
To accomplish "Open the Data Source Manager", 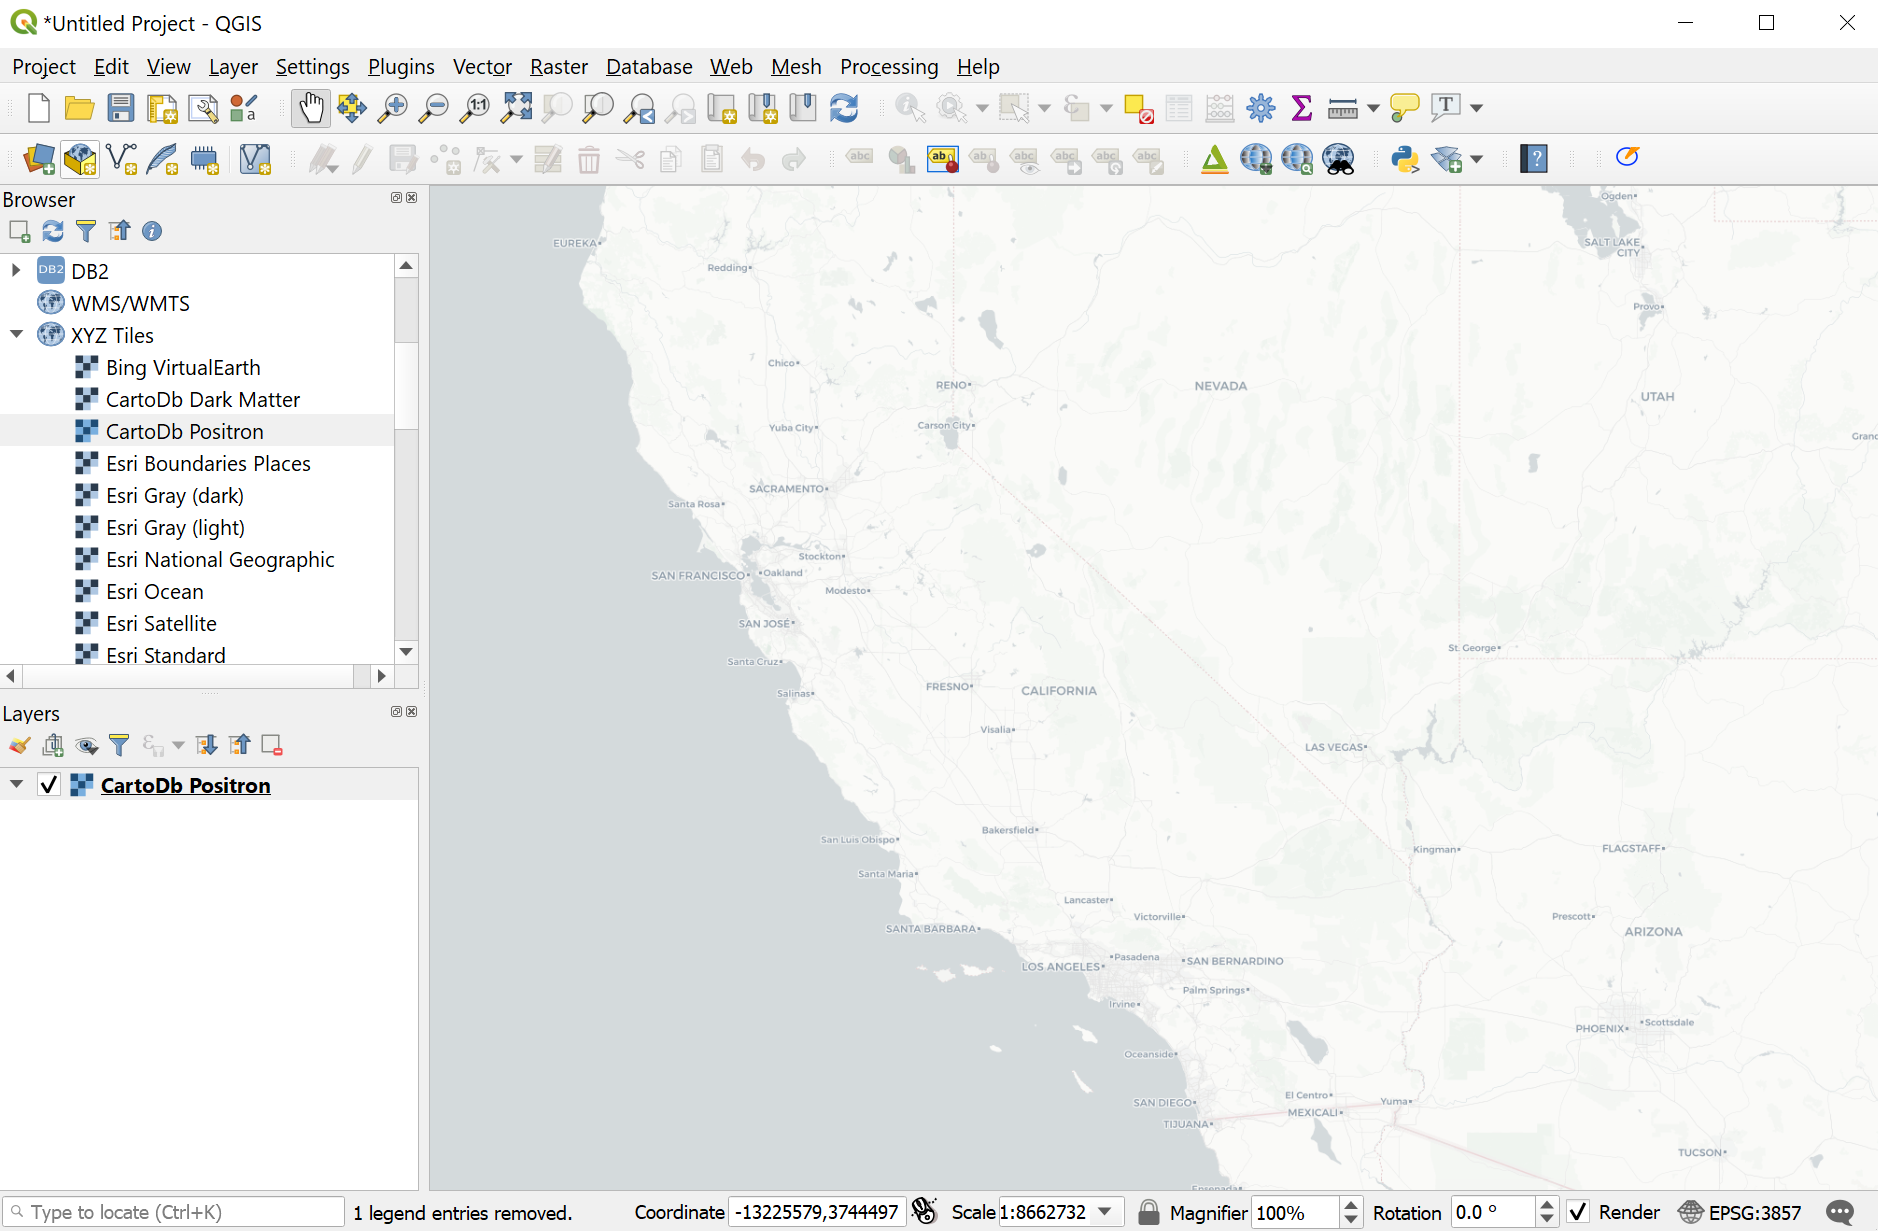I will (39, 159).
